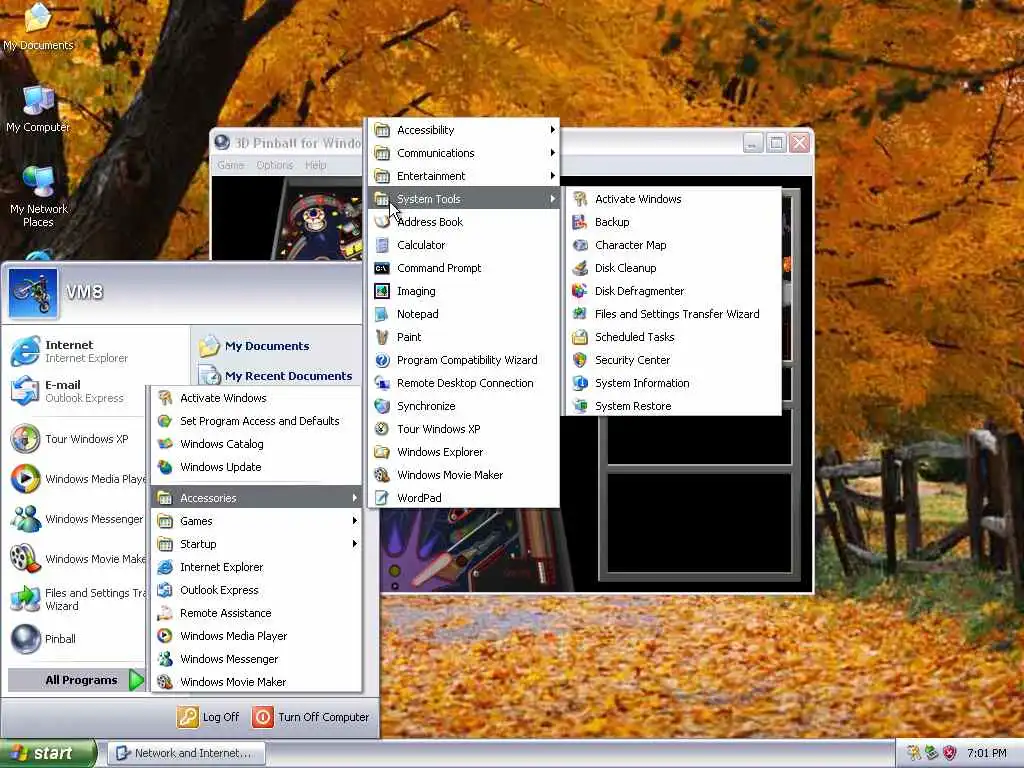The image size is (1024, 768).
Task: Click the Remote Desktop Connection icon
Action: [382, 383]
